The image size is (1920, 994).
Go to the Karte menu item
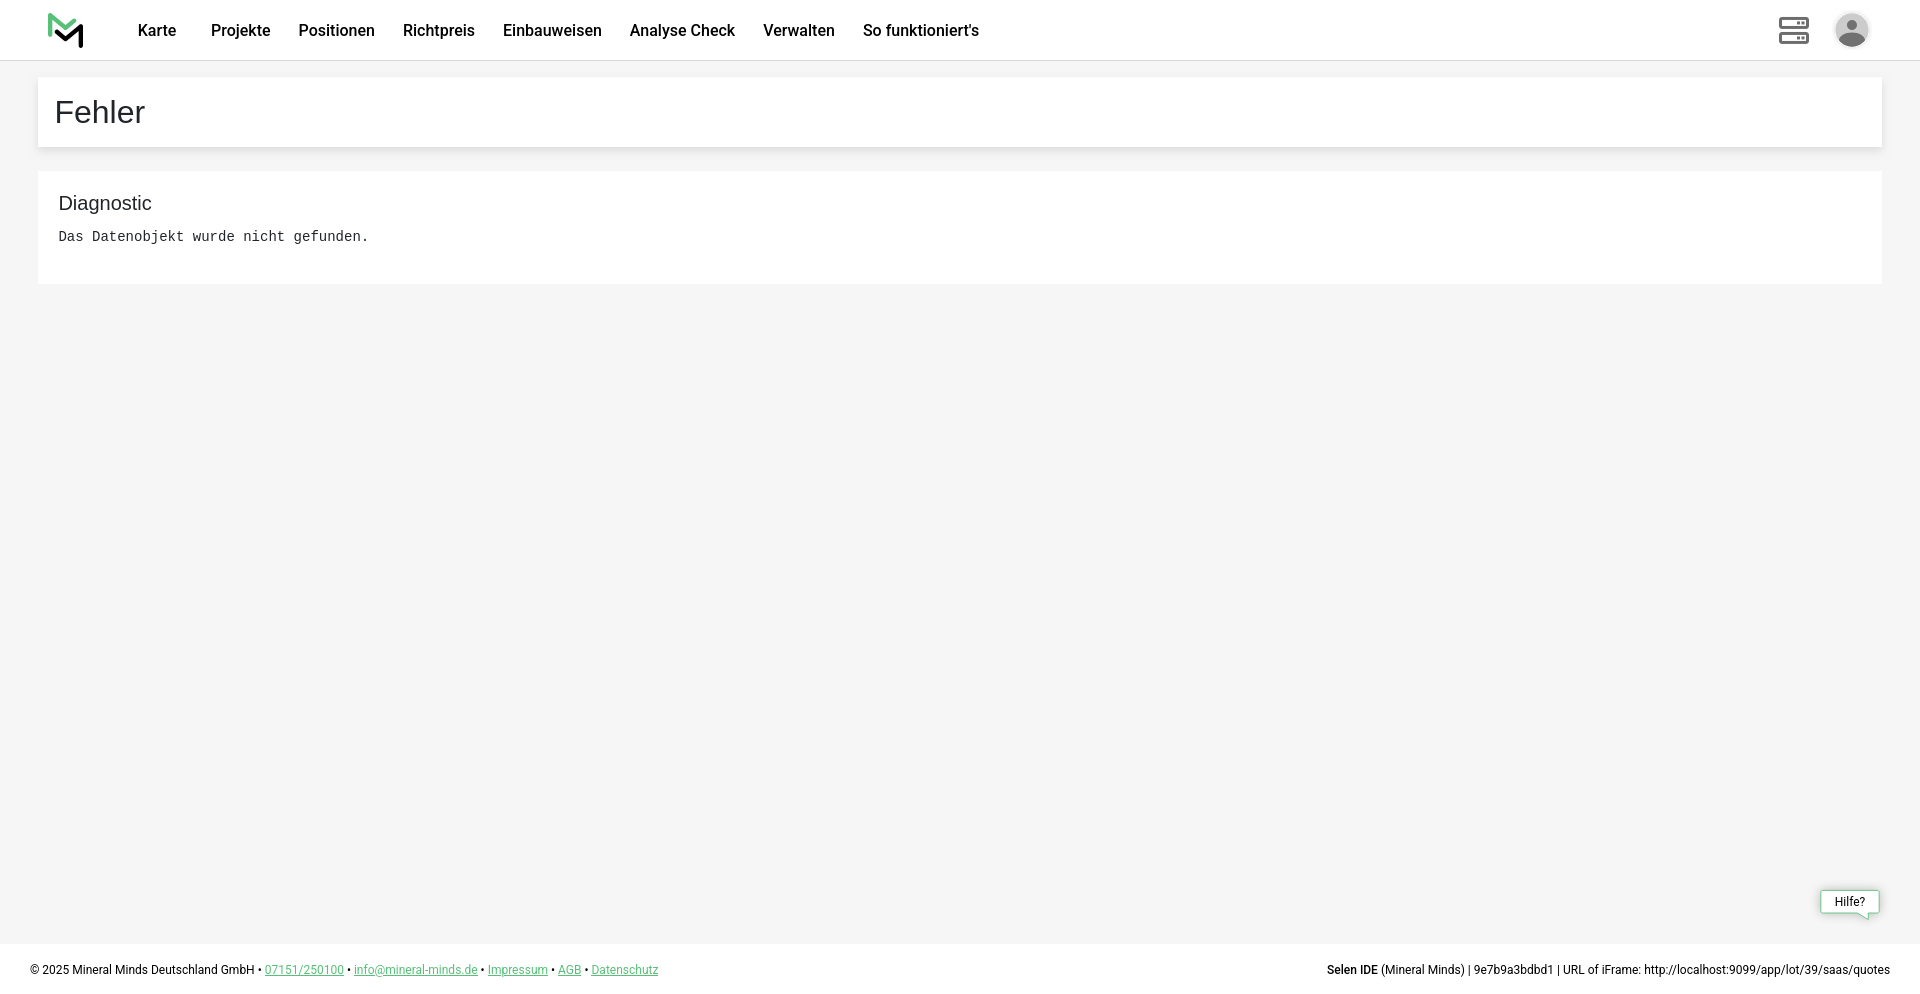(157, 31)
